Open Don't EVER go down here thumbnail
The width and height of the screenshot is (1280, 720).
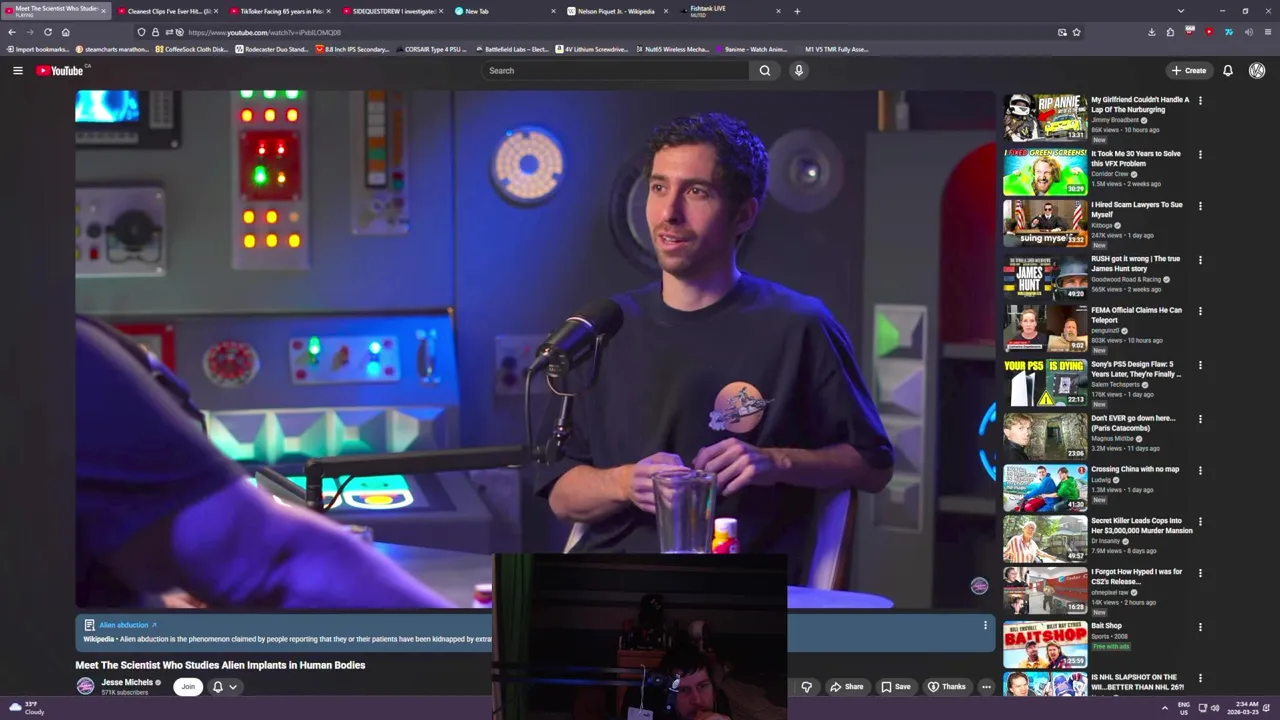pos(1045,436)
